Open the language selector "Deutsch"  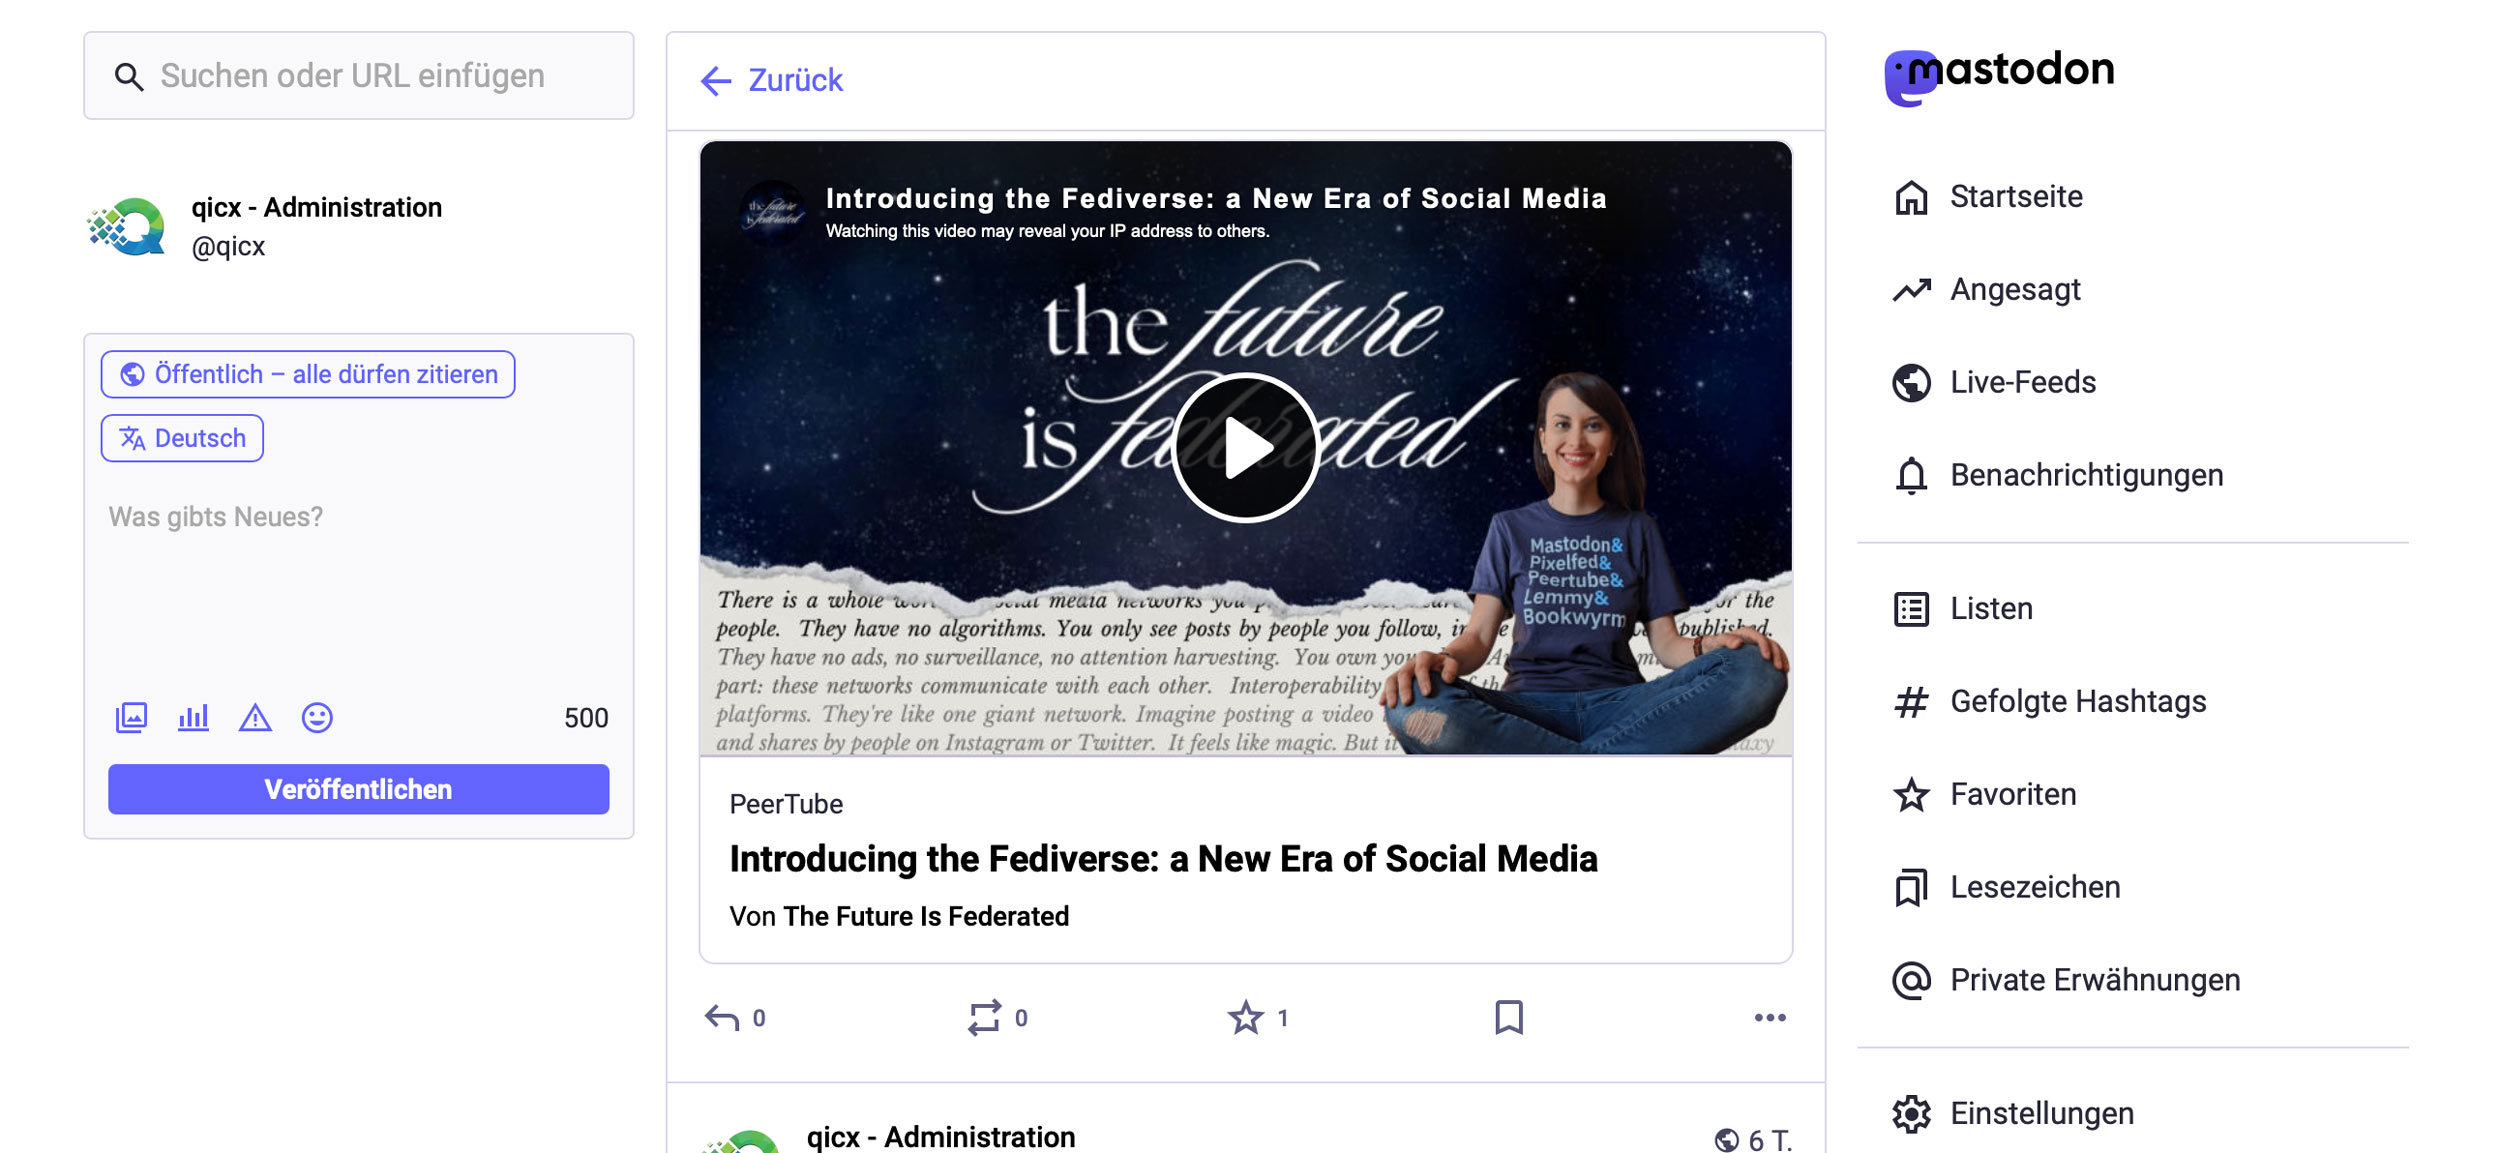(182, 438)
